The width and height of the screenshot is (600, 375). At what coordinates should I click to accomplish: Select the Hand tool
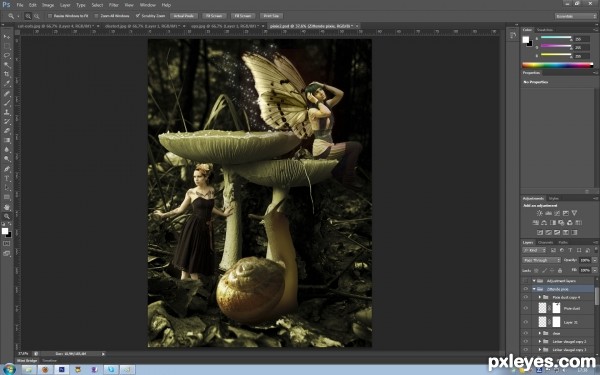7,207
